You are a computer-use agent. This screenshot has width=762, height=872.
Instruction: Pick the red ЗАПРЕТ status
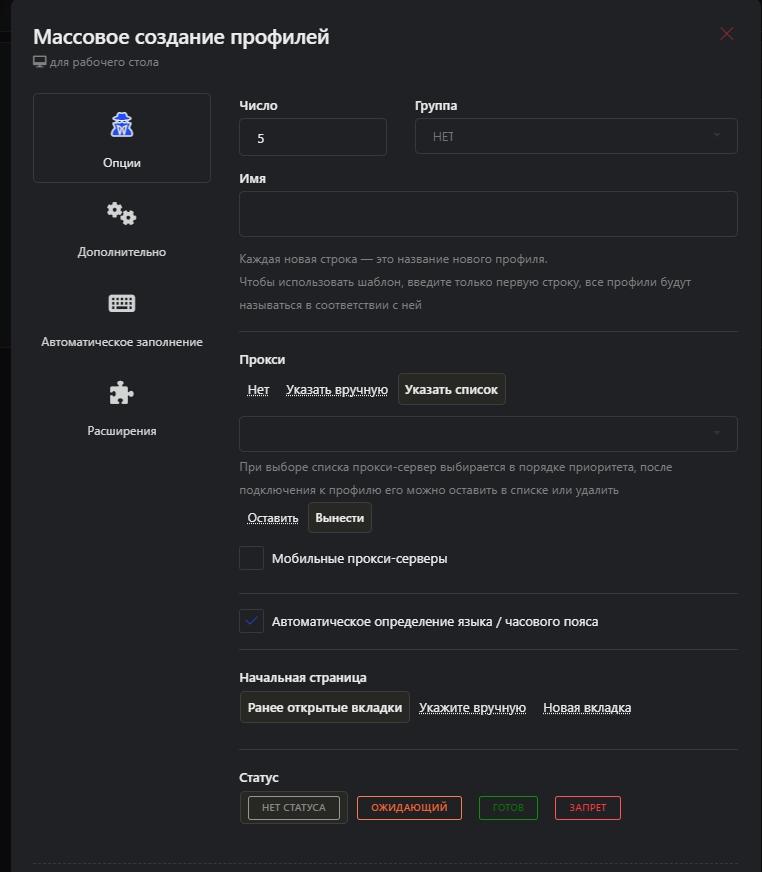[588, 807]
